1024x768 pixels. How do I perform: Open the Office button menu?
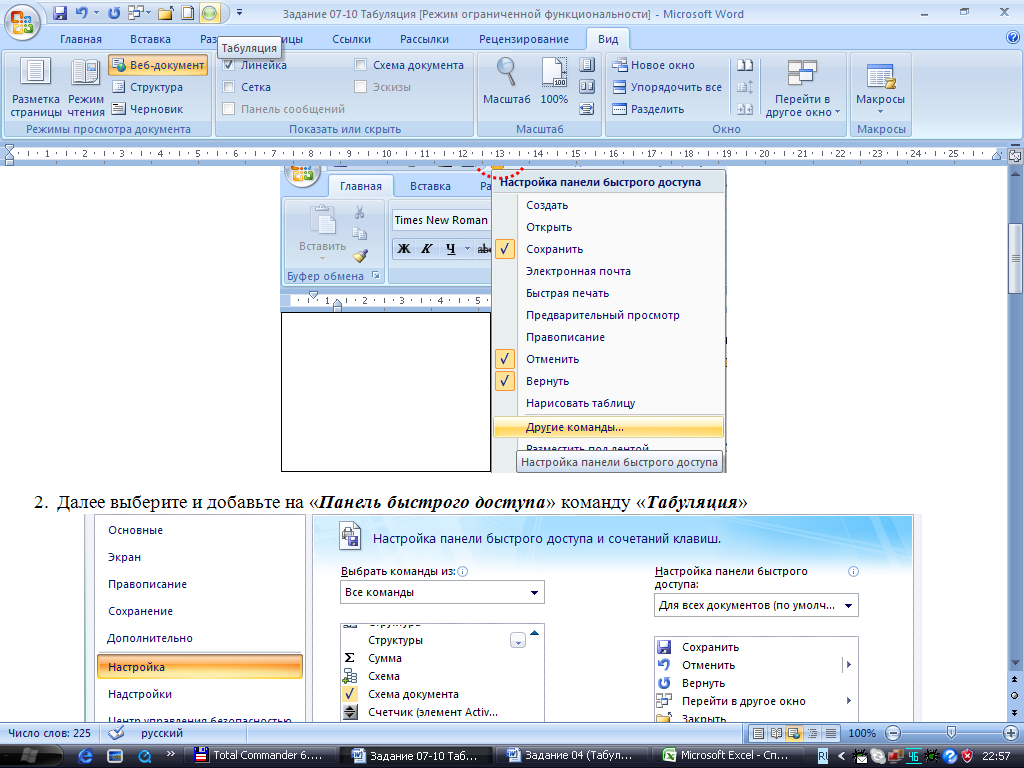point(22,21)
